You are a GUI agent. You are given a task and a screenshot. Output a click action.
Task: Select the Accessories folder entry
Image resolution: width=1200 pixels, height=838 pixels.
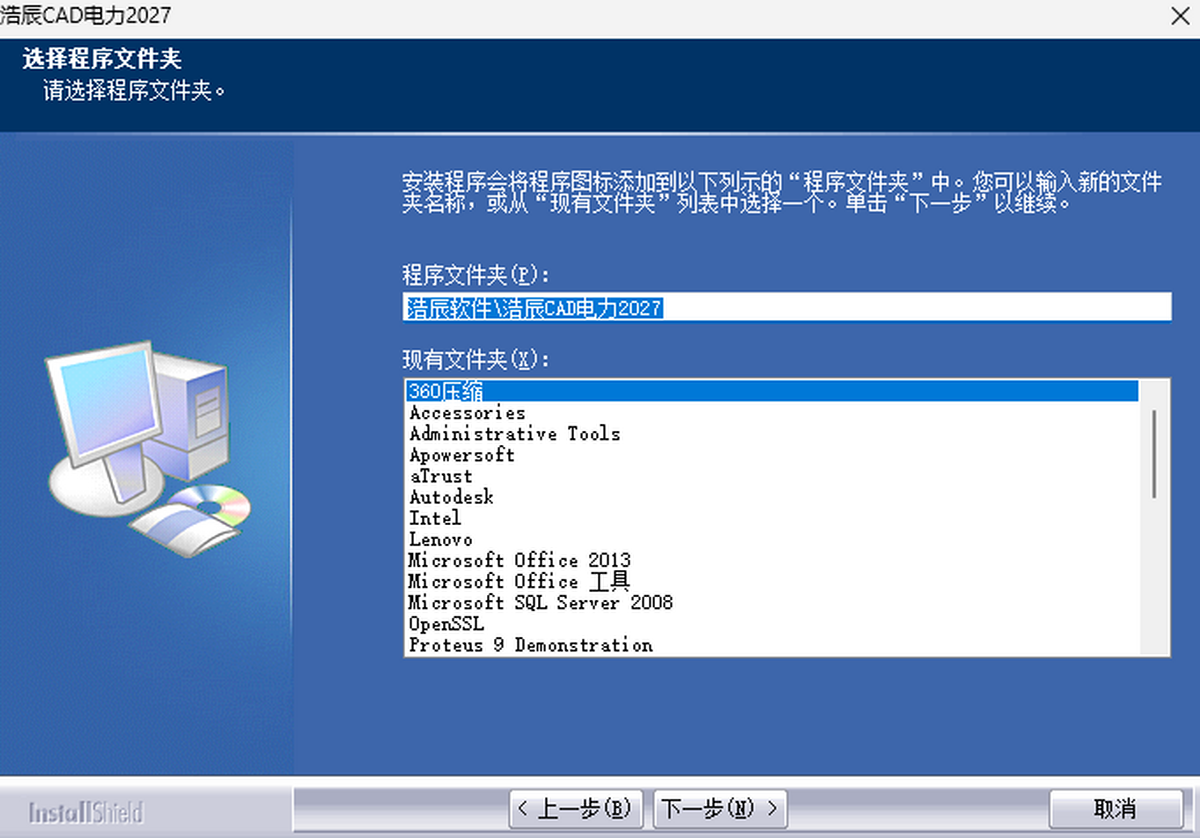[x=771, y=412]
